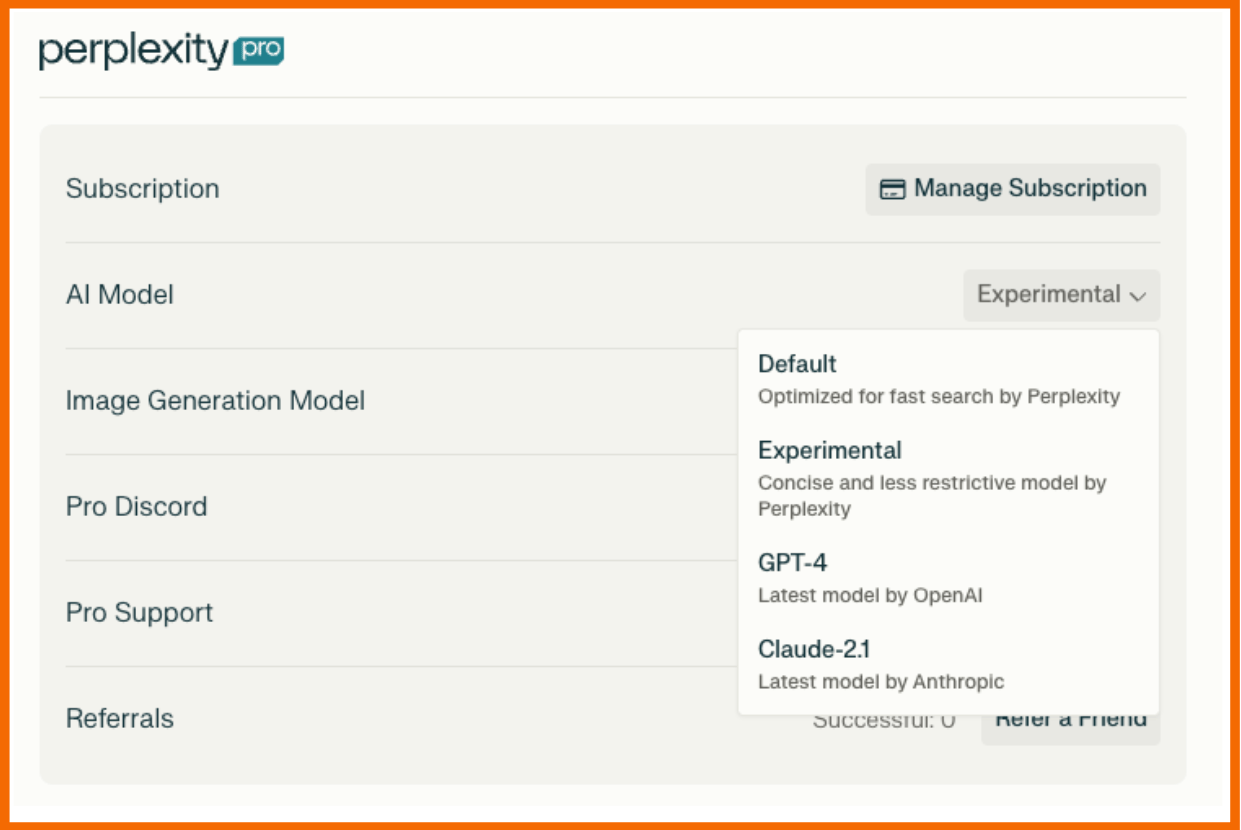The width and height of the screenshot is (1241, 830).
Task: Click the 'Latest model by Anthropic' description
Action: (880, 682)
